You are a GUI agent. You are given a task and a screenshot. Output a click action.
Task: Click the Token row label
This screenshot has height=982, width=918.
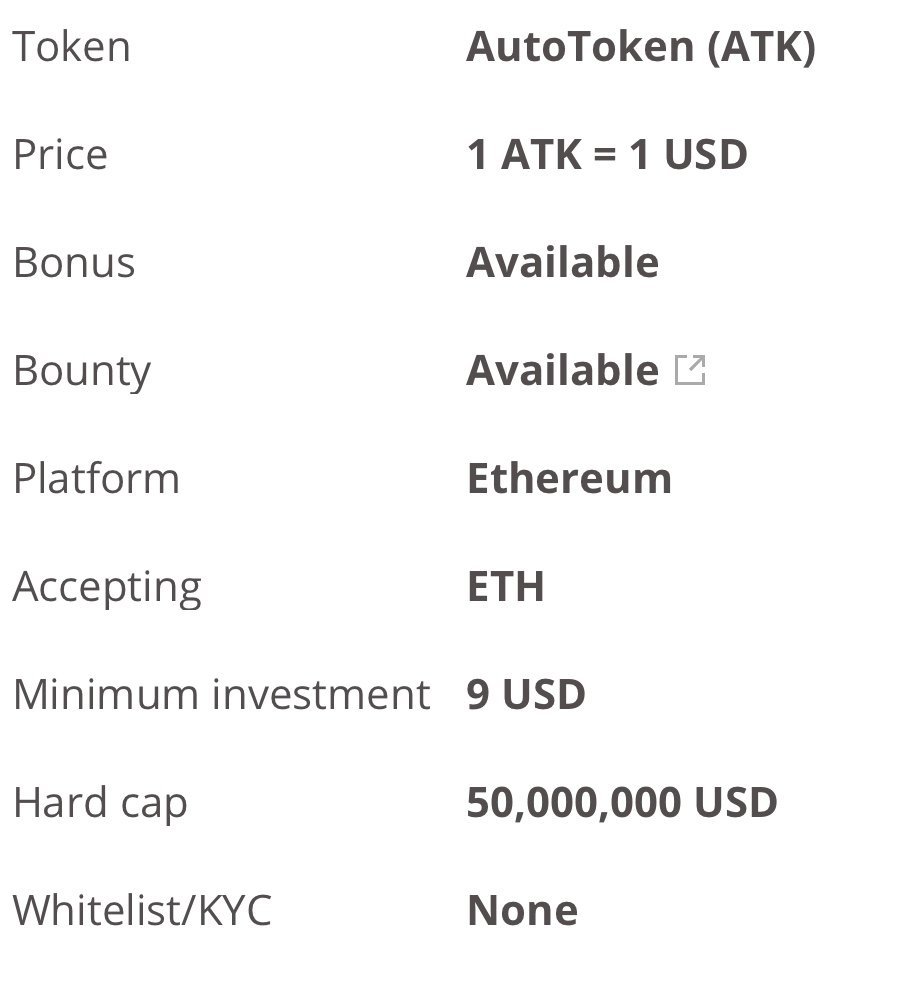pyautogui.click(x=71, y=46)
